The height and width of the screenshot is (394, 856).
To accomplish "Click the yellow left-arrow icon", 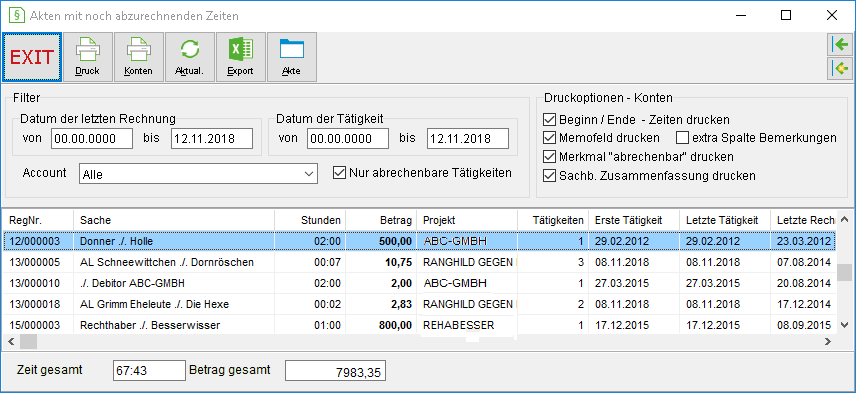I will click(x=841, y=69).
